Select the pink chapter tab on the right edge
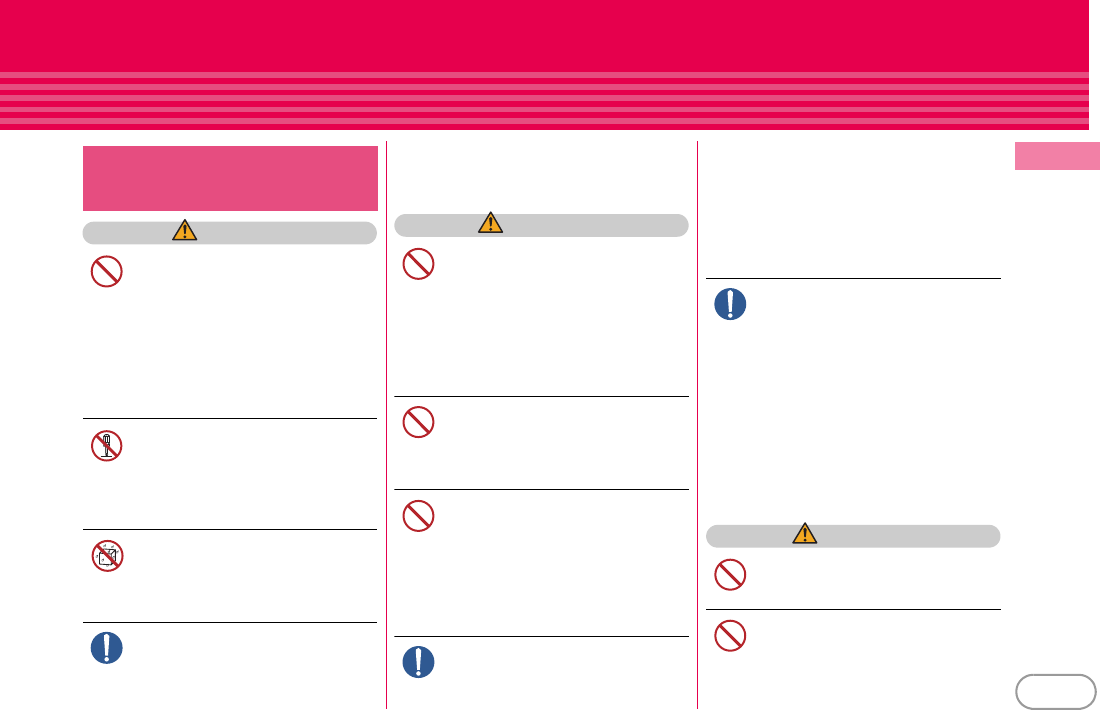 pyautogui.click(x=1057, y=156)
